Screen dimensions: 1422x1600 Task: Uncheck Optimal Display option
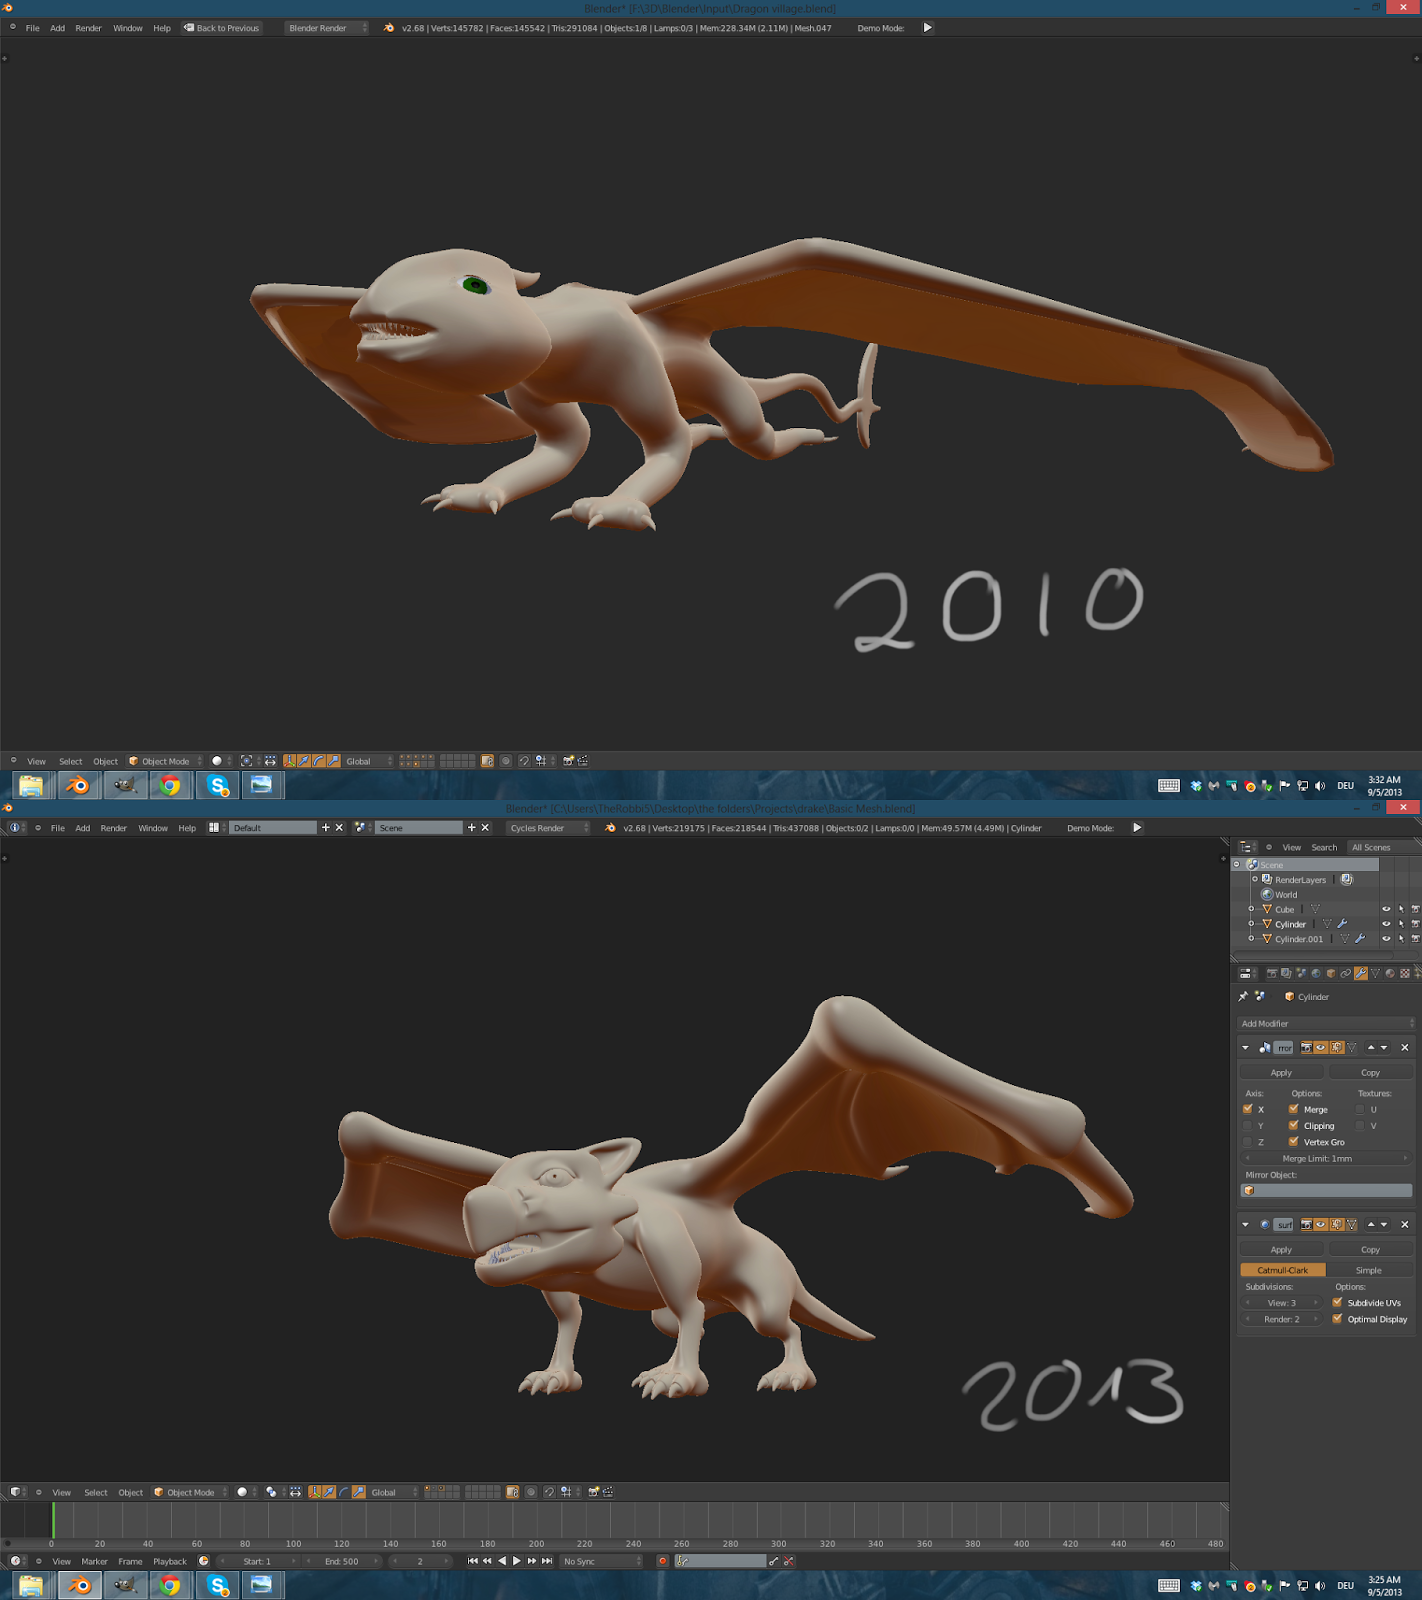click(x=1337, y=1319)
